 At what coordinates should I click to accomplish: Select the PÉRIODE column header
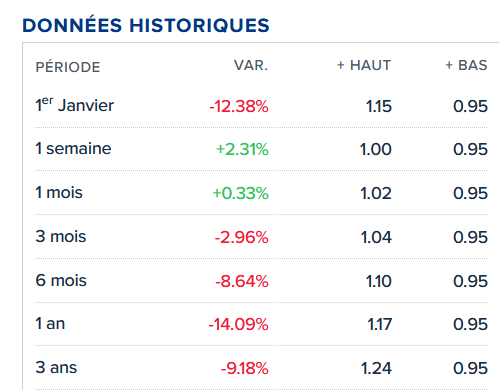[x=68, y=66]
